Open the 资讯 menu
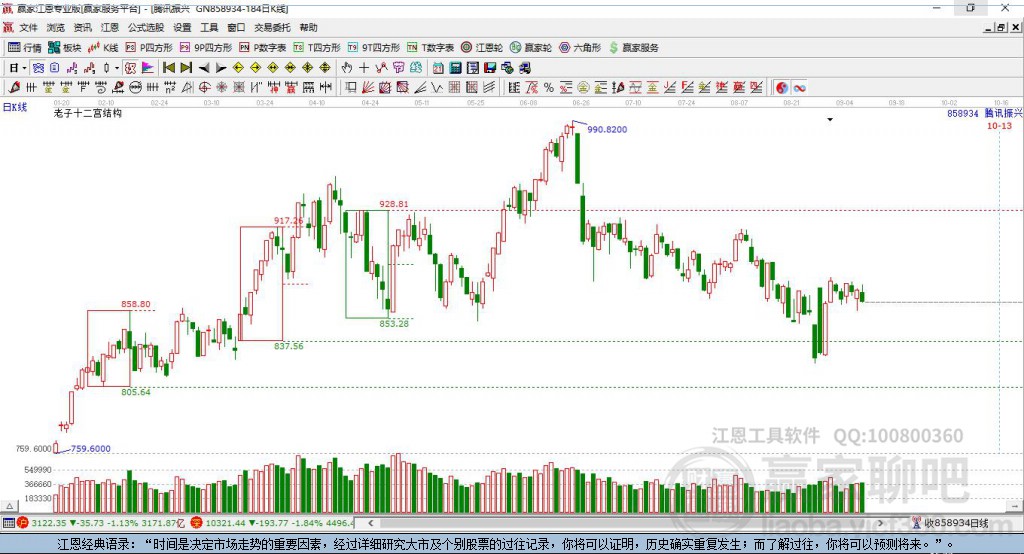 coord(83,27)
